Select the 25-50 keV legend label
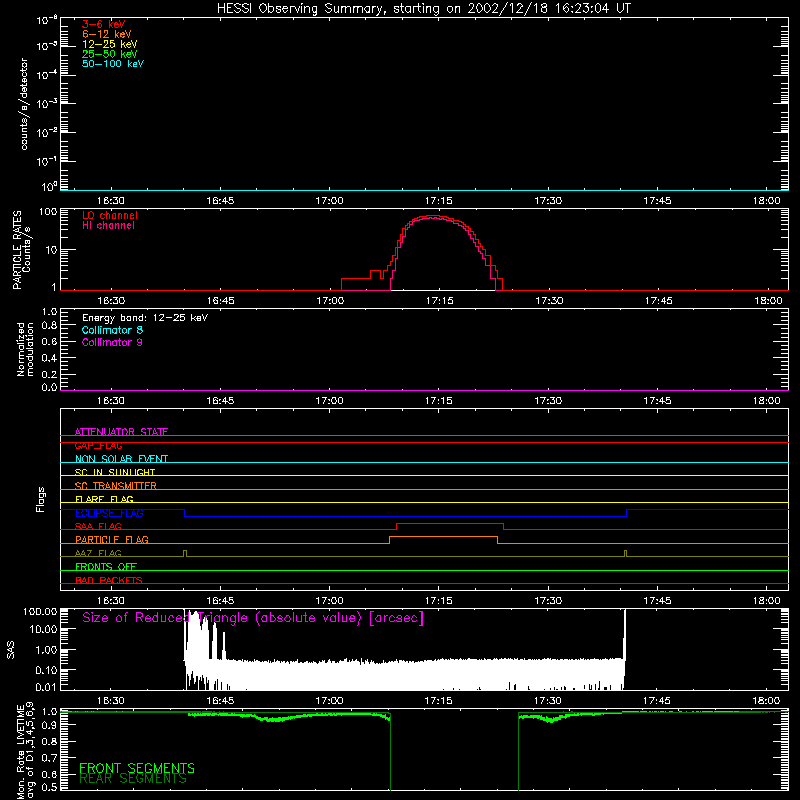The image size is (800, 800). [110, 54]
